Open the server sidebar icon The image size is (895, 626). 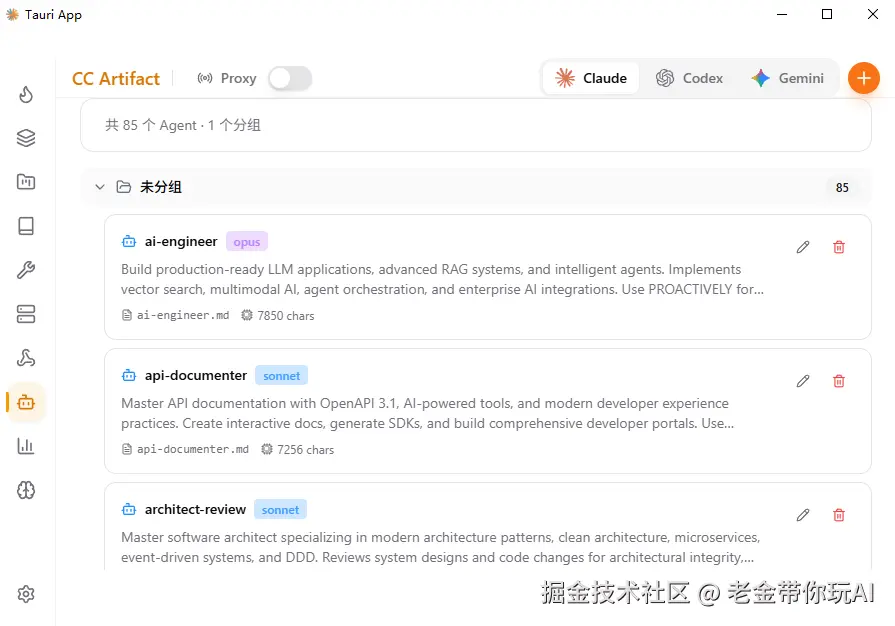26,313
